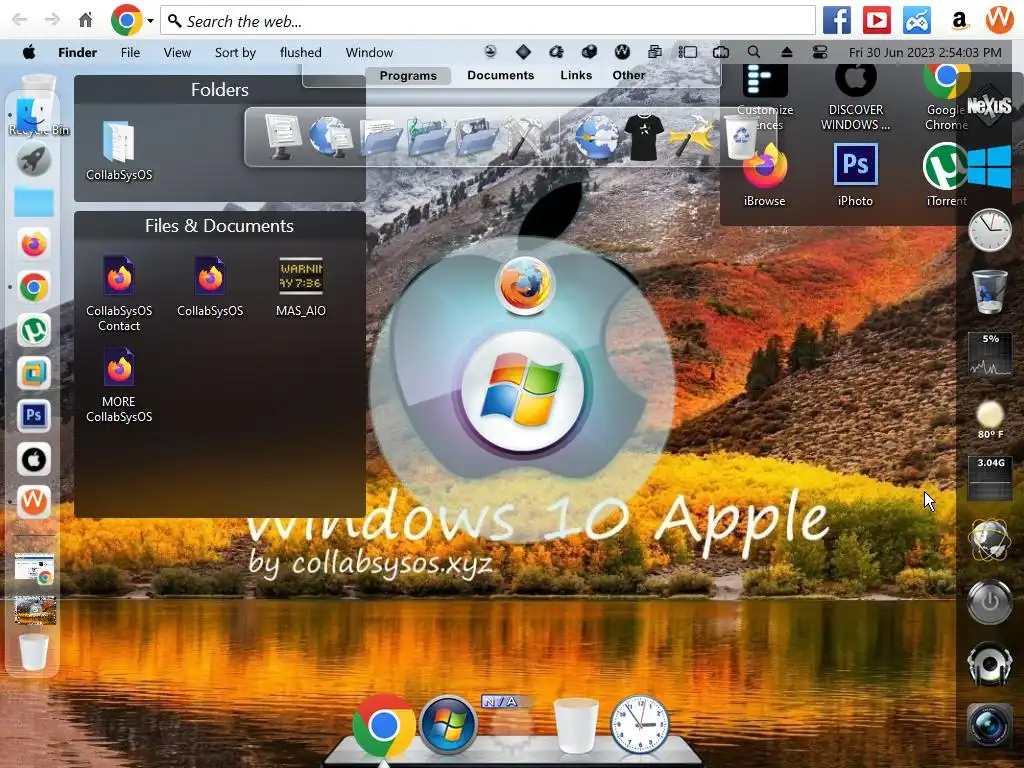Image resolution: width=1024 pixels, height=768 pixels.
Task: Click the back arrow in the top bar
Action: 20,20
